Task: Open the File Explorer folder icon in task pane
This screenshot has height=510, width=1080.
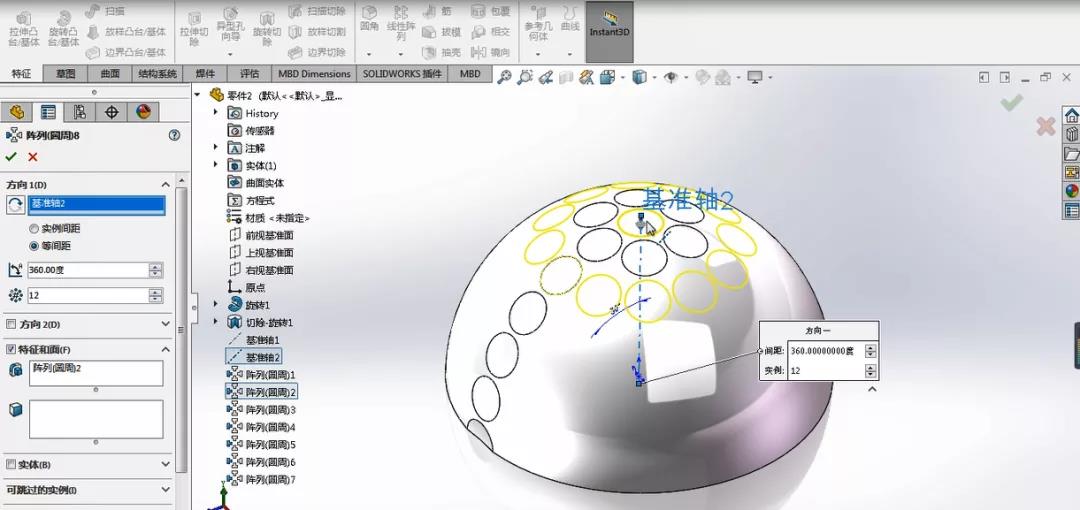Action: coord(1071,153)
